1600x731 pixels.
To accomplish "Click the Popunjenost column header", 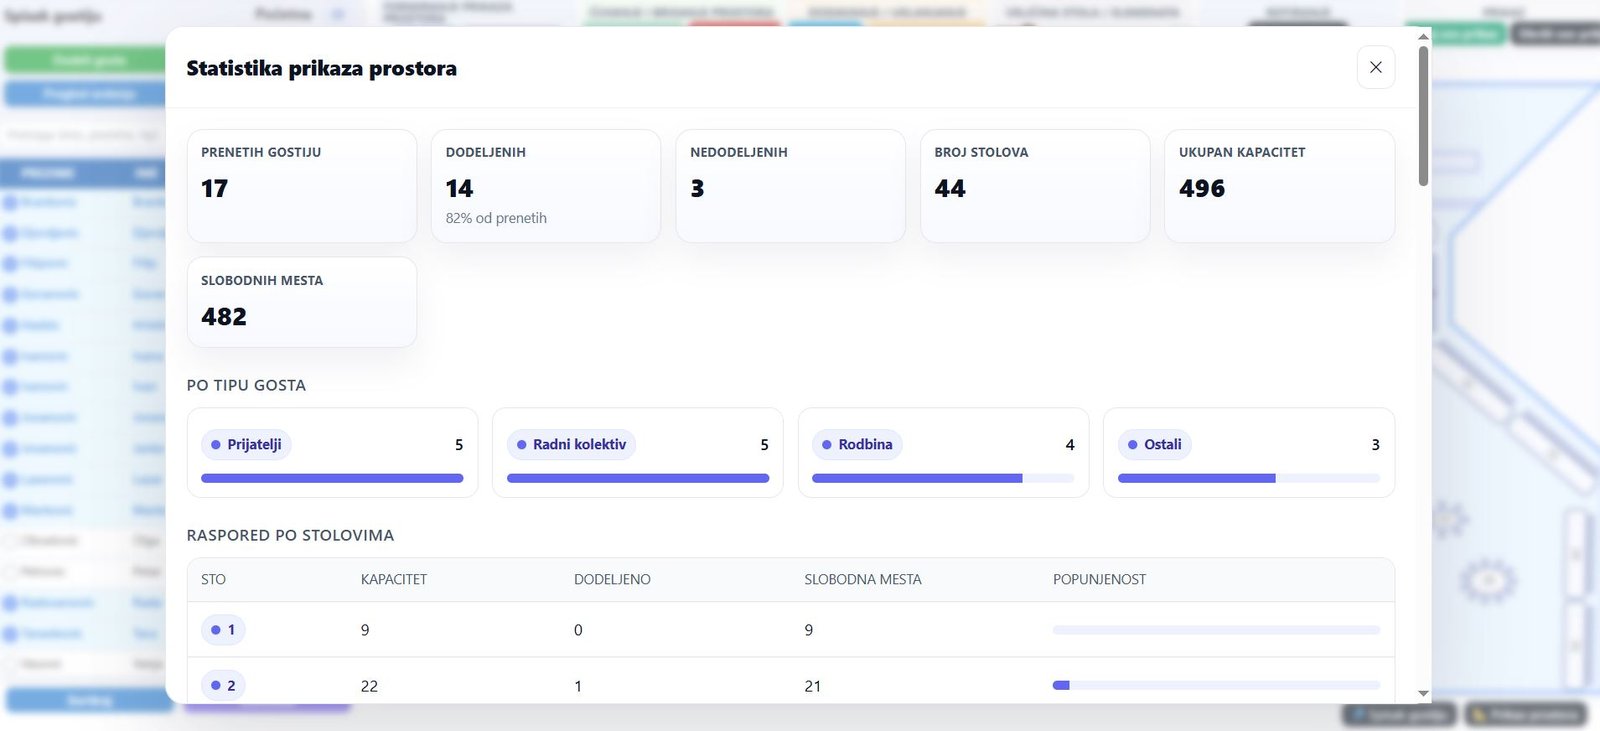I will [1099, 580].
